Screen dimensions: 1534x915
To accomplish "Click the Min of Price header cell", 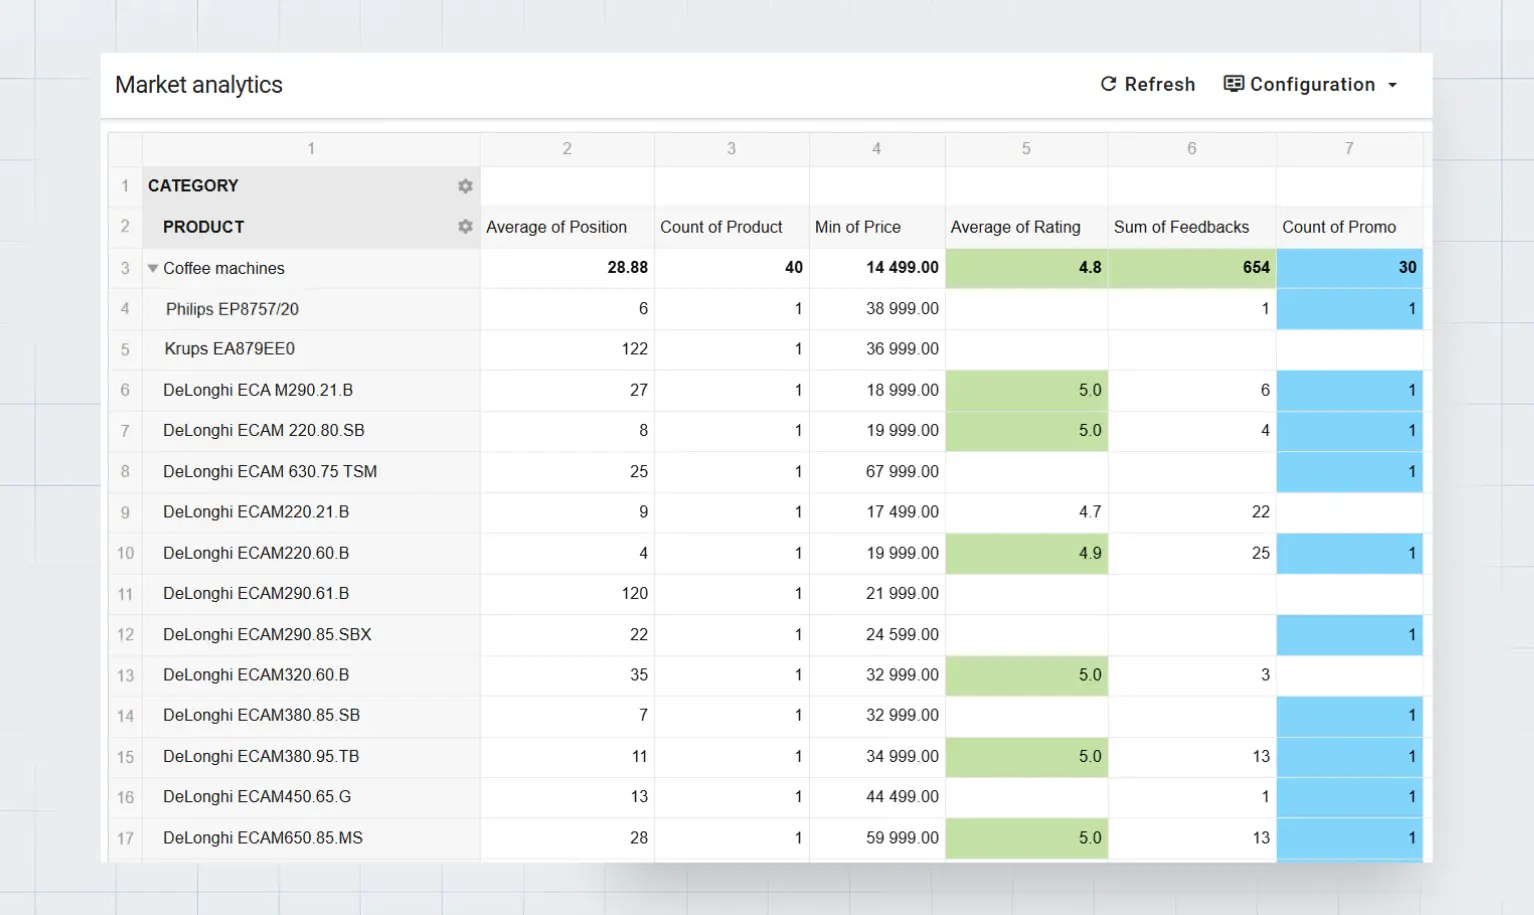I will click(x=858, y=227).
